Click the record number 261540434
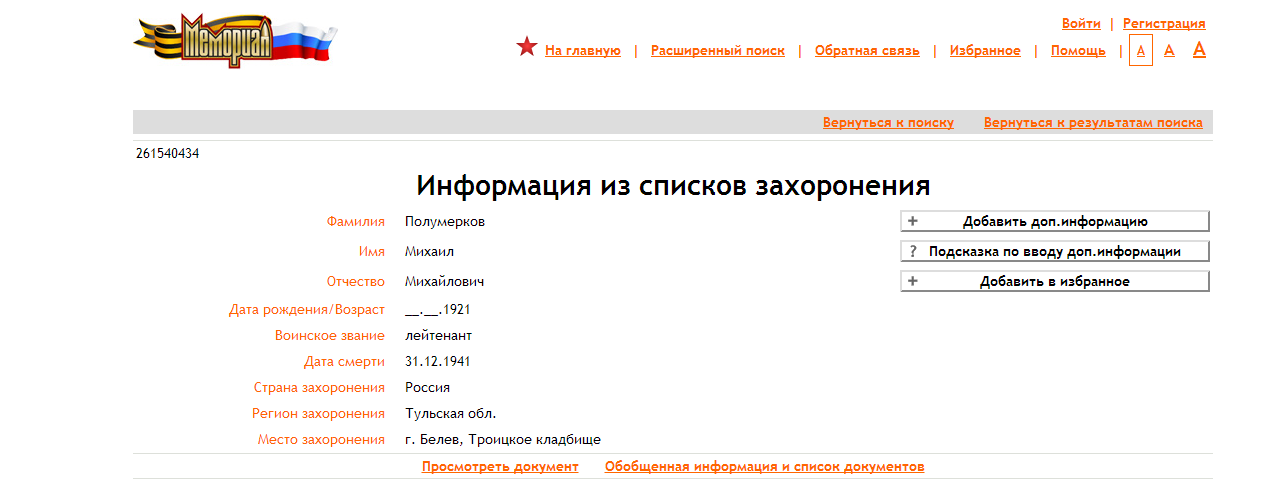The width and height of the screenshot is (1271, 485). [x=168, y=154]
